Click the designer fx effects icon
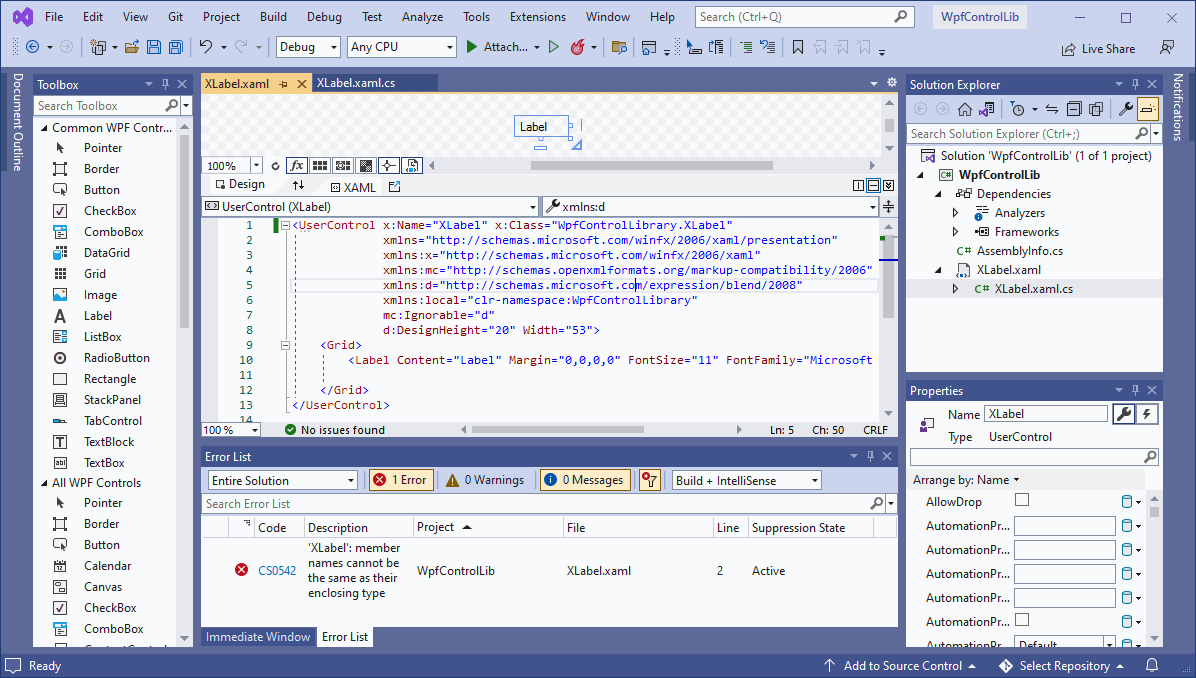The width and height of the screenshot is (1196, 678). click(x=297, y=165)
